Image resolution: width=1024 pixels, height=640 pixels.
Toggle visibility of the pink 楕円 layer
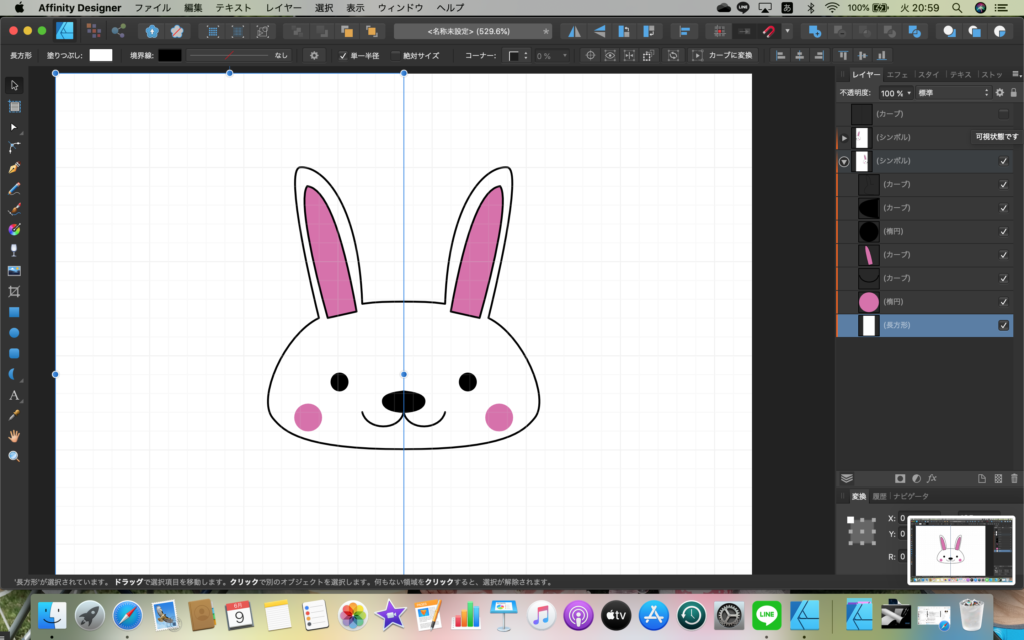pyautogui.click(x=1004, y=301)
